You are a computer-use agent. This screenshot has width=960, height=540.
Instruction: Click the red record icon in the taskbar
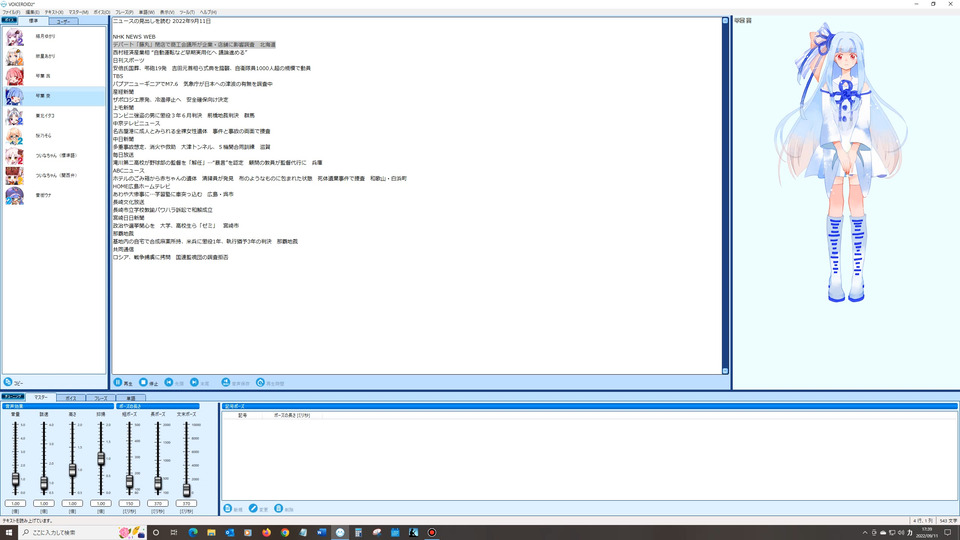pyautogui.click(x=432, y=533)
